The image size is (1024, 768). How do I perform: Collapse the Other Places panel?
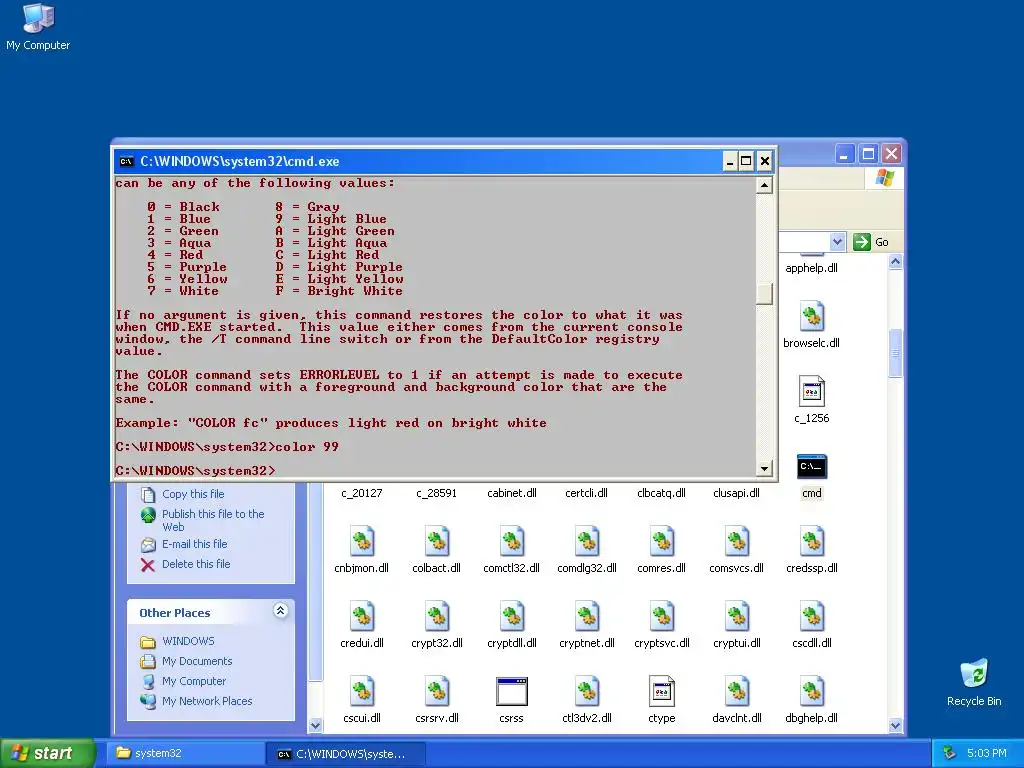pos(280,611)
